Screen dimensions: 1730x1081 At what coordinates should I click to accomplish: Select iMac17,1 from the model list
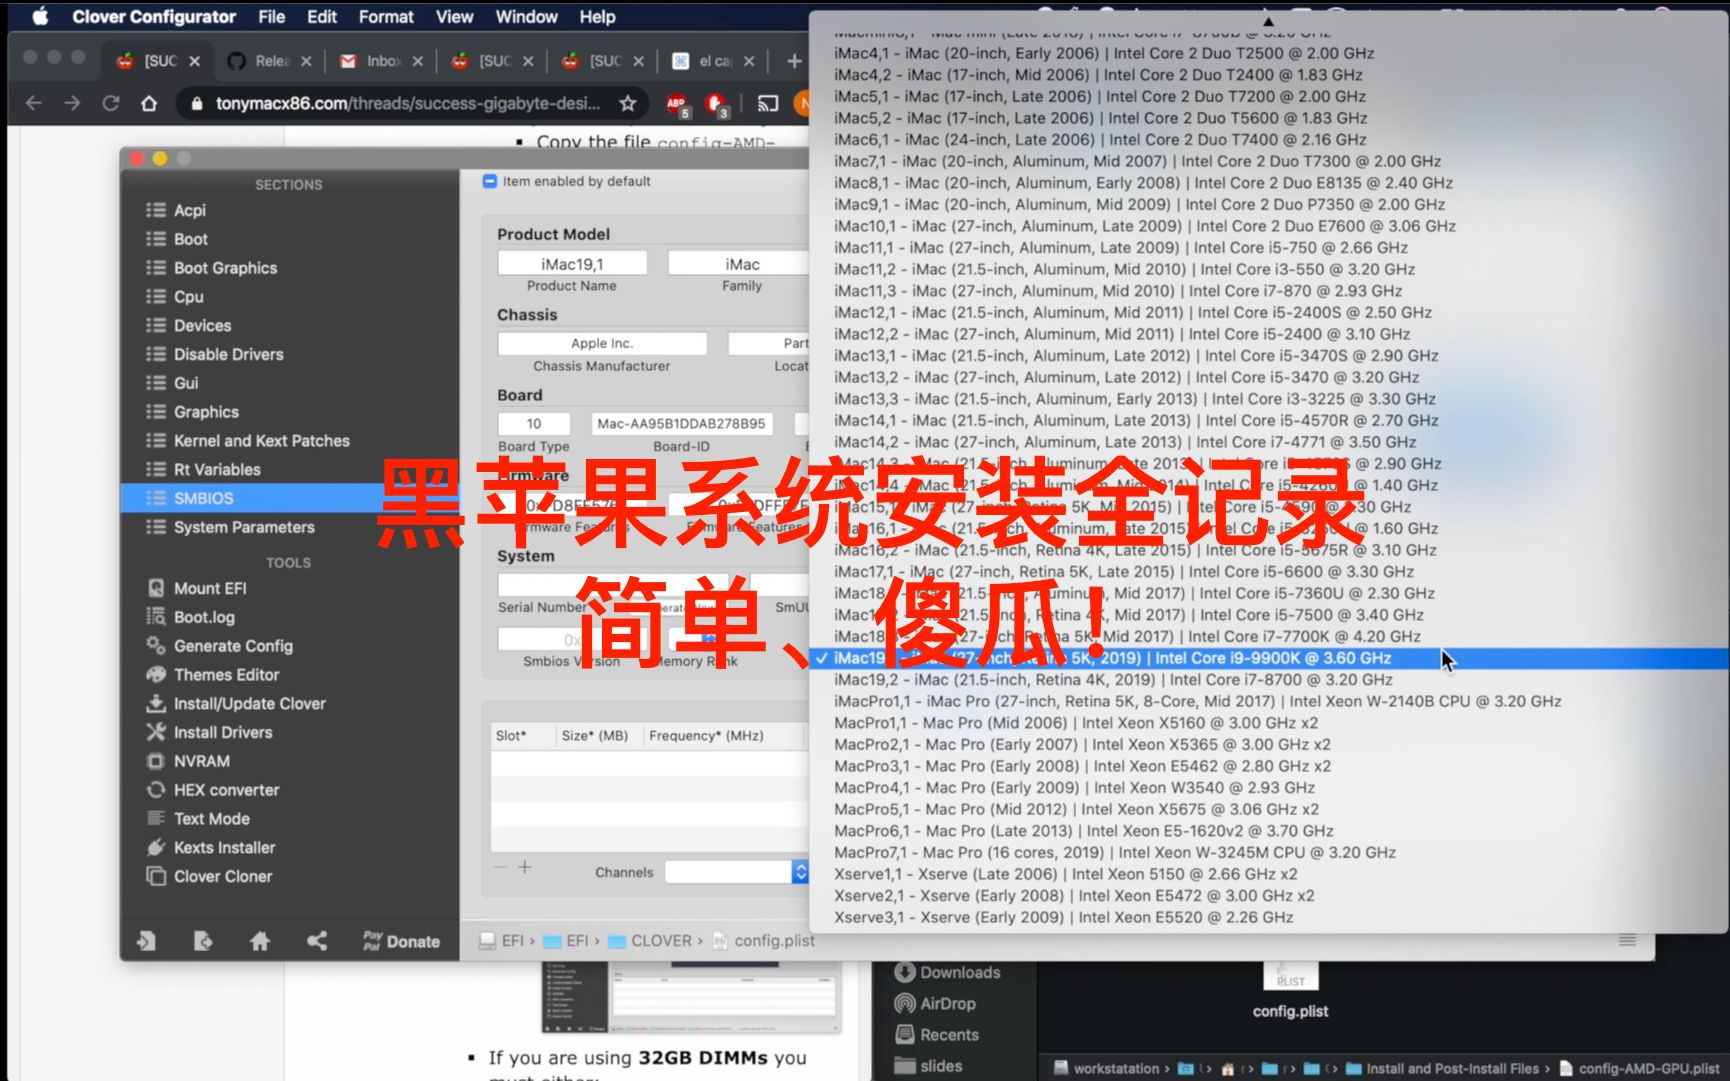[1270, 572]
